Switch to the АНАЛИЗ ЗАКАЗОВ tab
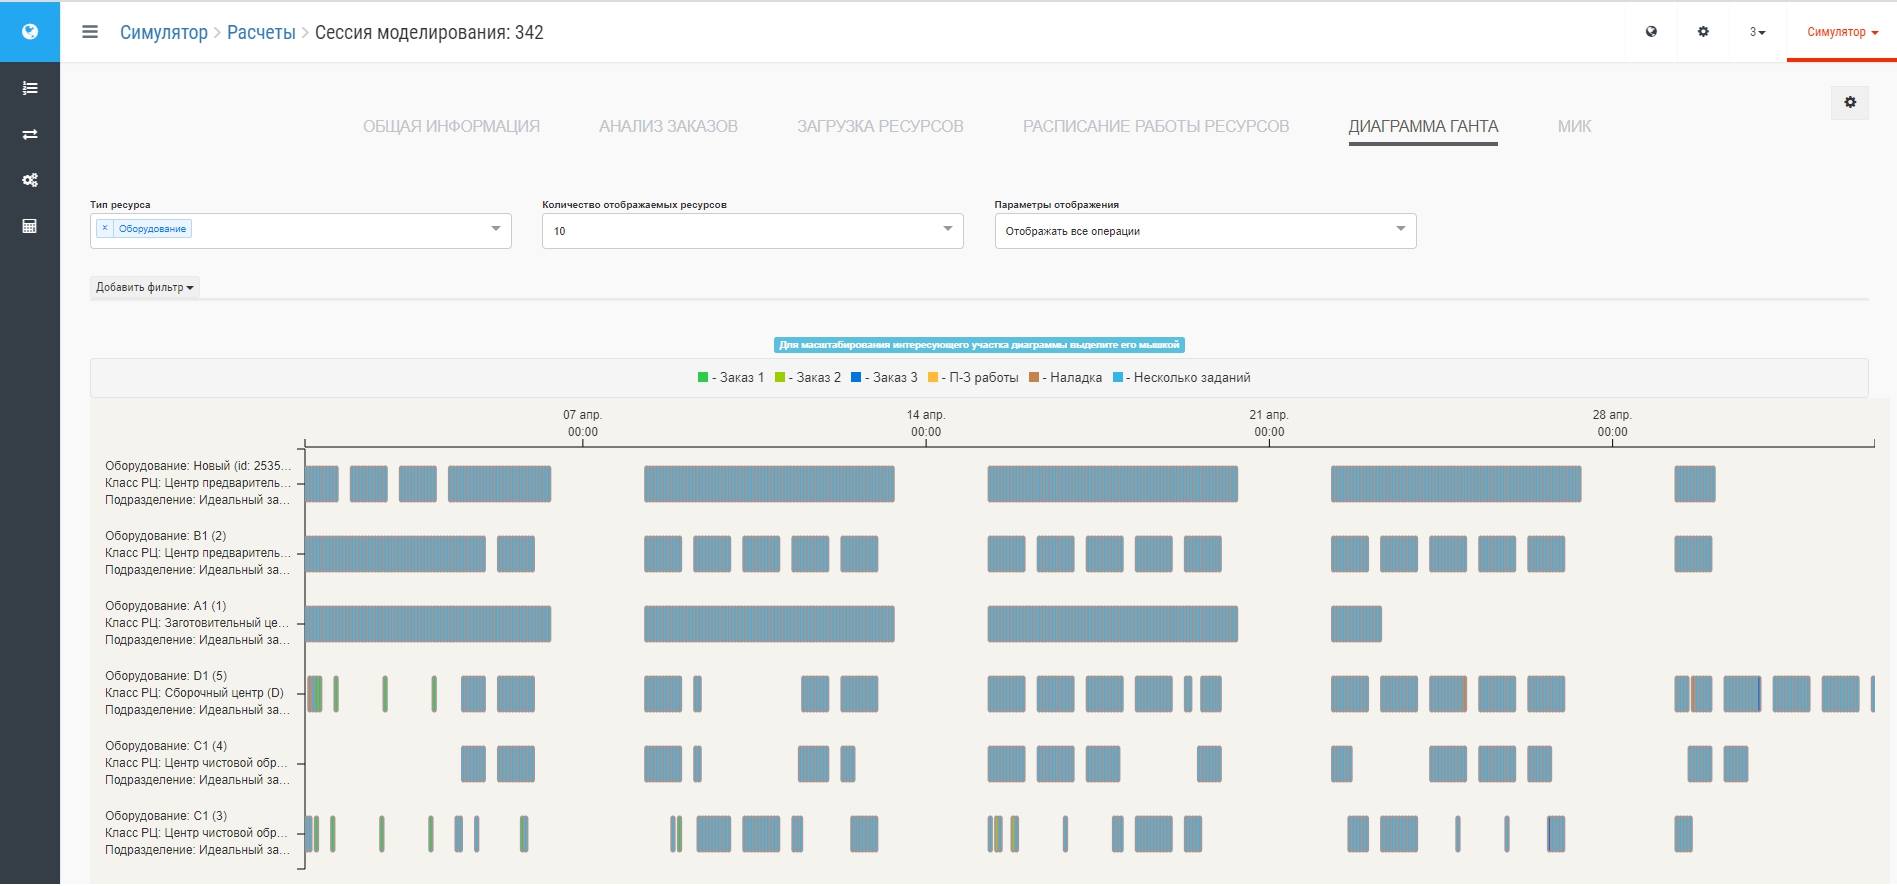 point(668,126)
